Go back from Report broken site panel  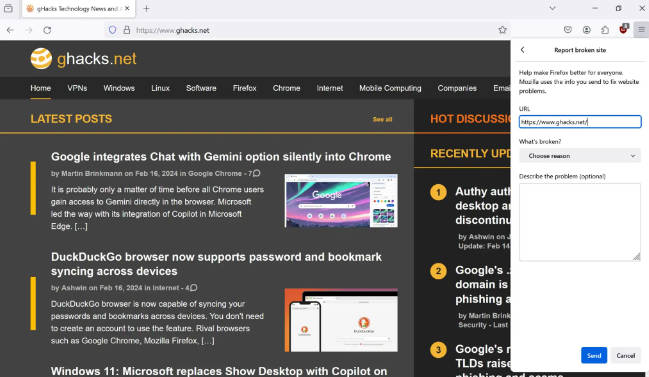pyautogui.click(x=523, y=50)
